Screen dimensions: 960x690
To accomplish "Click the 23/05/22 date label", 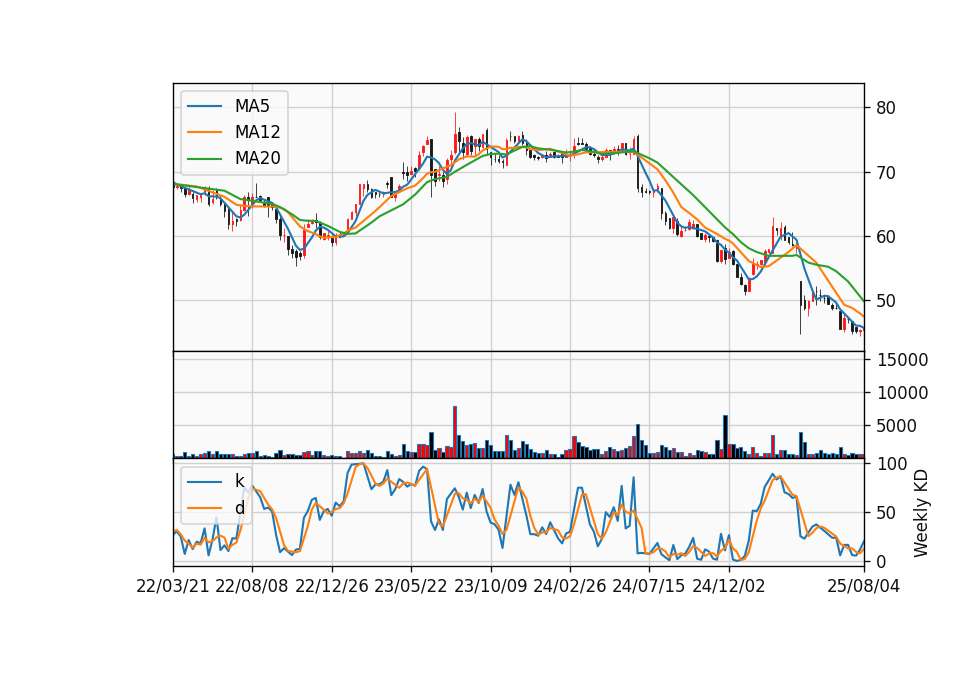I will coord(411,586).
